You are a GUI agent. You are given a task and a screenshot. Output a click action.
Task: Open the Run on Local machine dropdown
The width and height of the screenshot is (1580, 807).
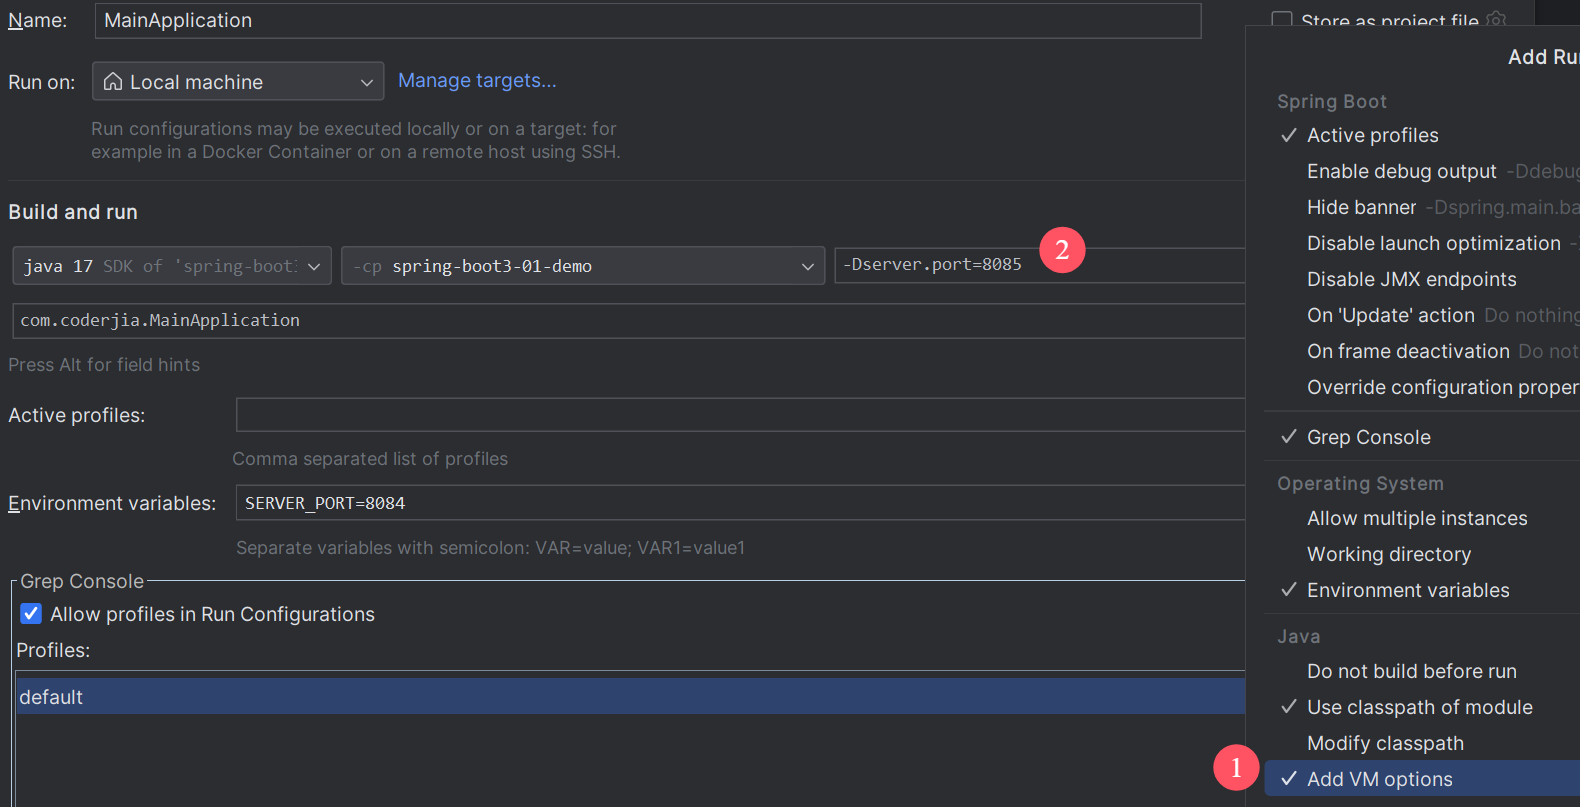click(x=238, y=82)
